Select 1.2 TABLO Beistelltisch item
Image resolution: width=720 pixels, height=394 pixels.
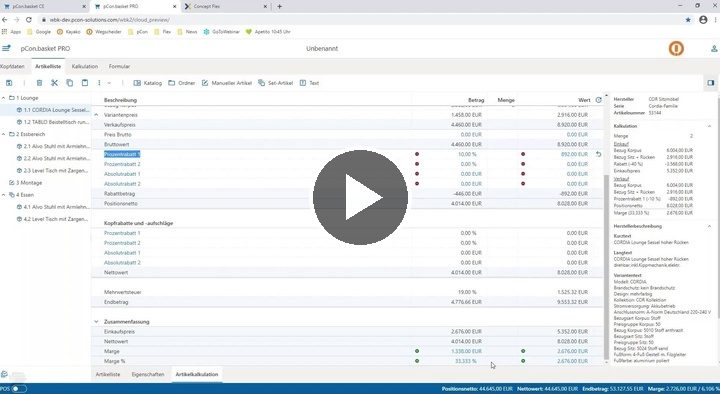[x=52, y=122]
